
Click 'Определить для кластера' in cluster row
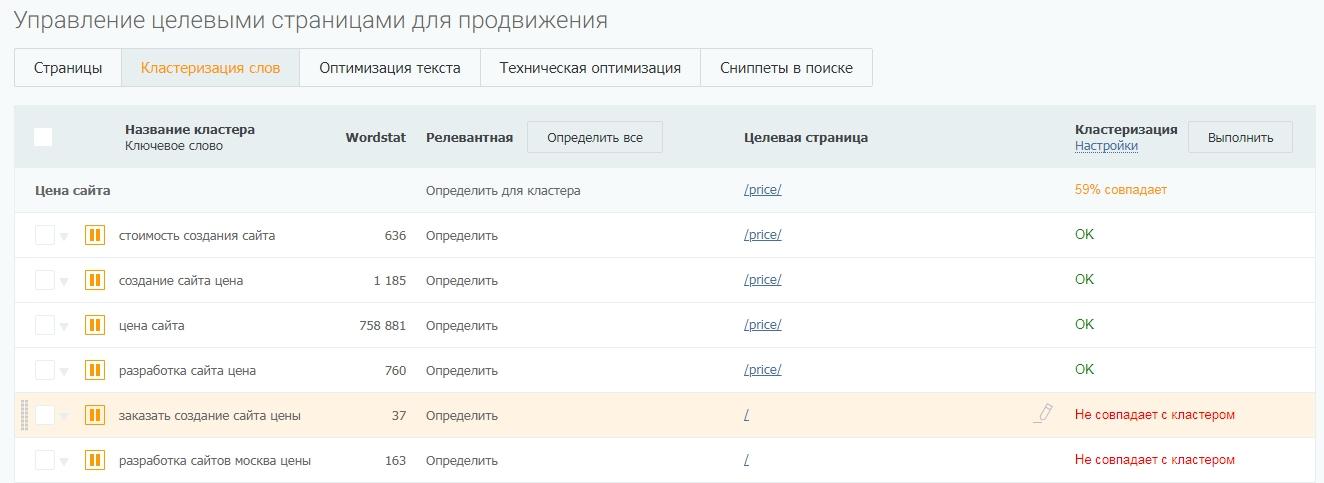point(503,190)
